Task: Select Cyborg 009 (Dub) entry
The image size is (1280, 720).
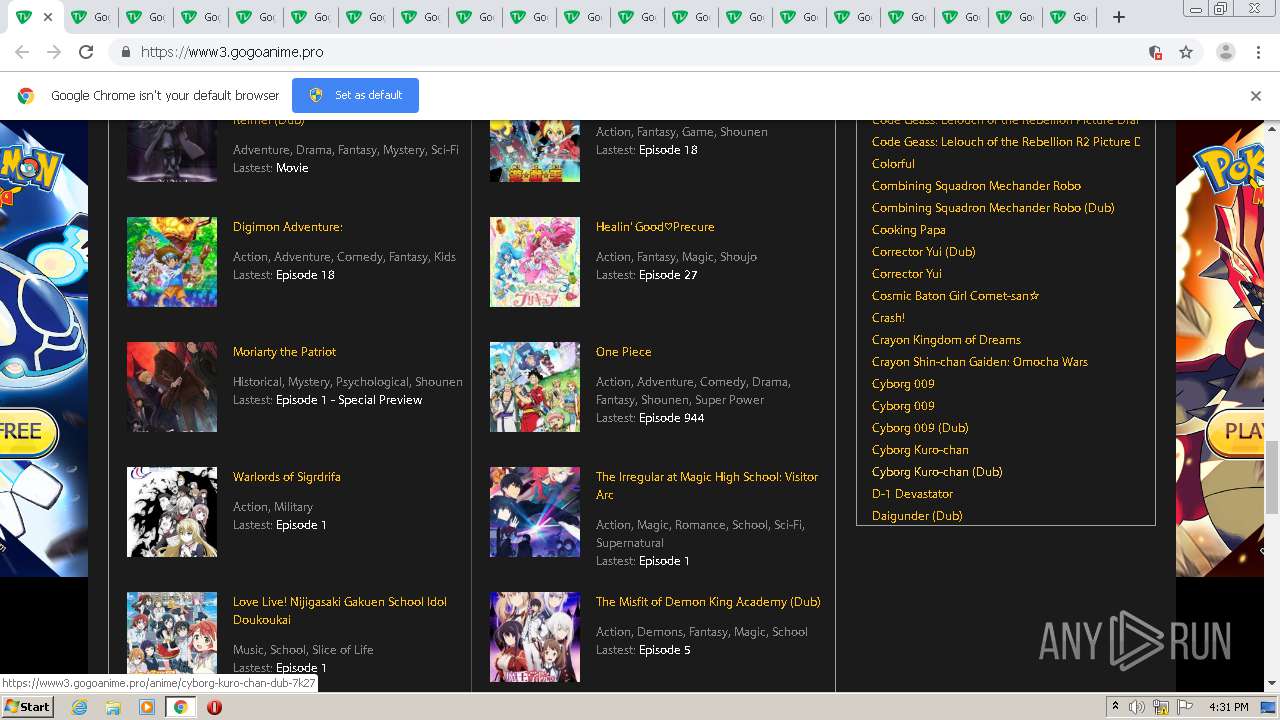Action: pos(920,428)
